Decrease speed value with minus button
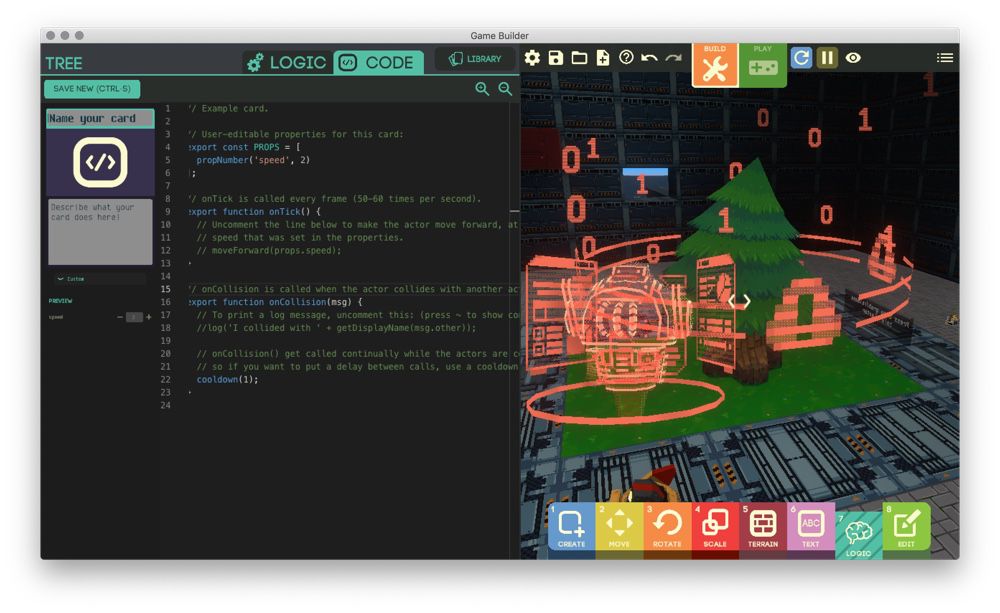 [x=120, y=317]
